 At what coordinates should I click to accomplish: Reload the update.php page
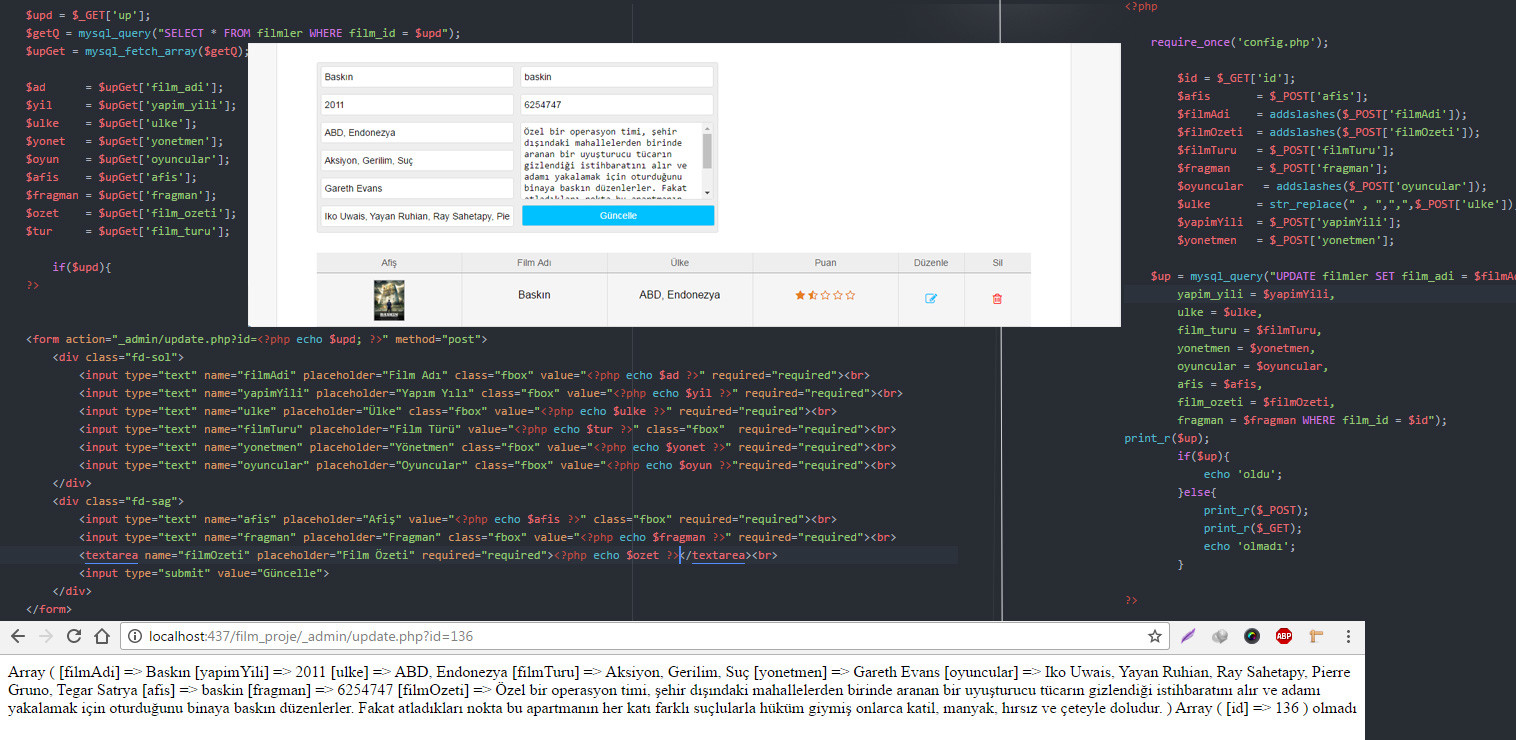pos(74,636)
